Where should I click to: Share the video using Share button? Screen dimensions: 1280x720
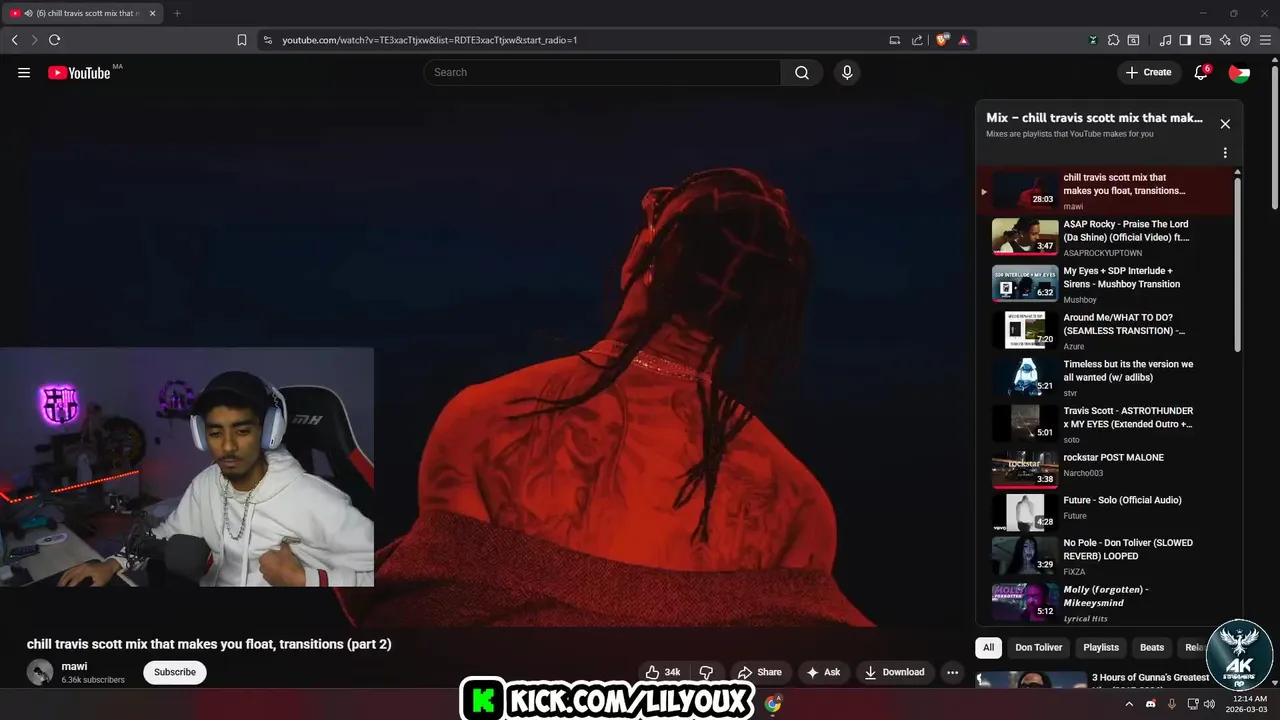point(760,672)
